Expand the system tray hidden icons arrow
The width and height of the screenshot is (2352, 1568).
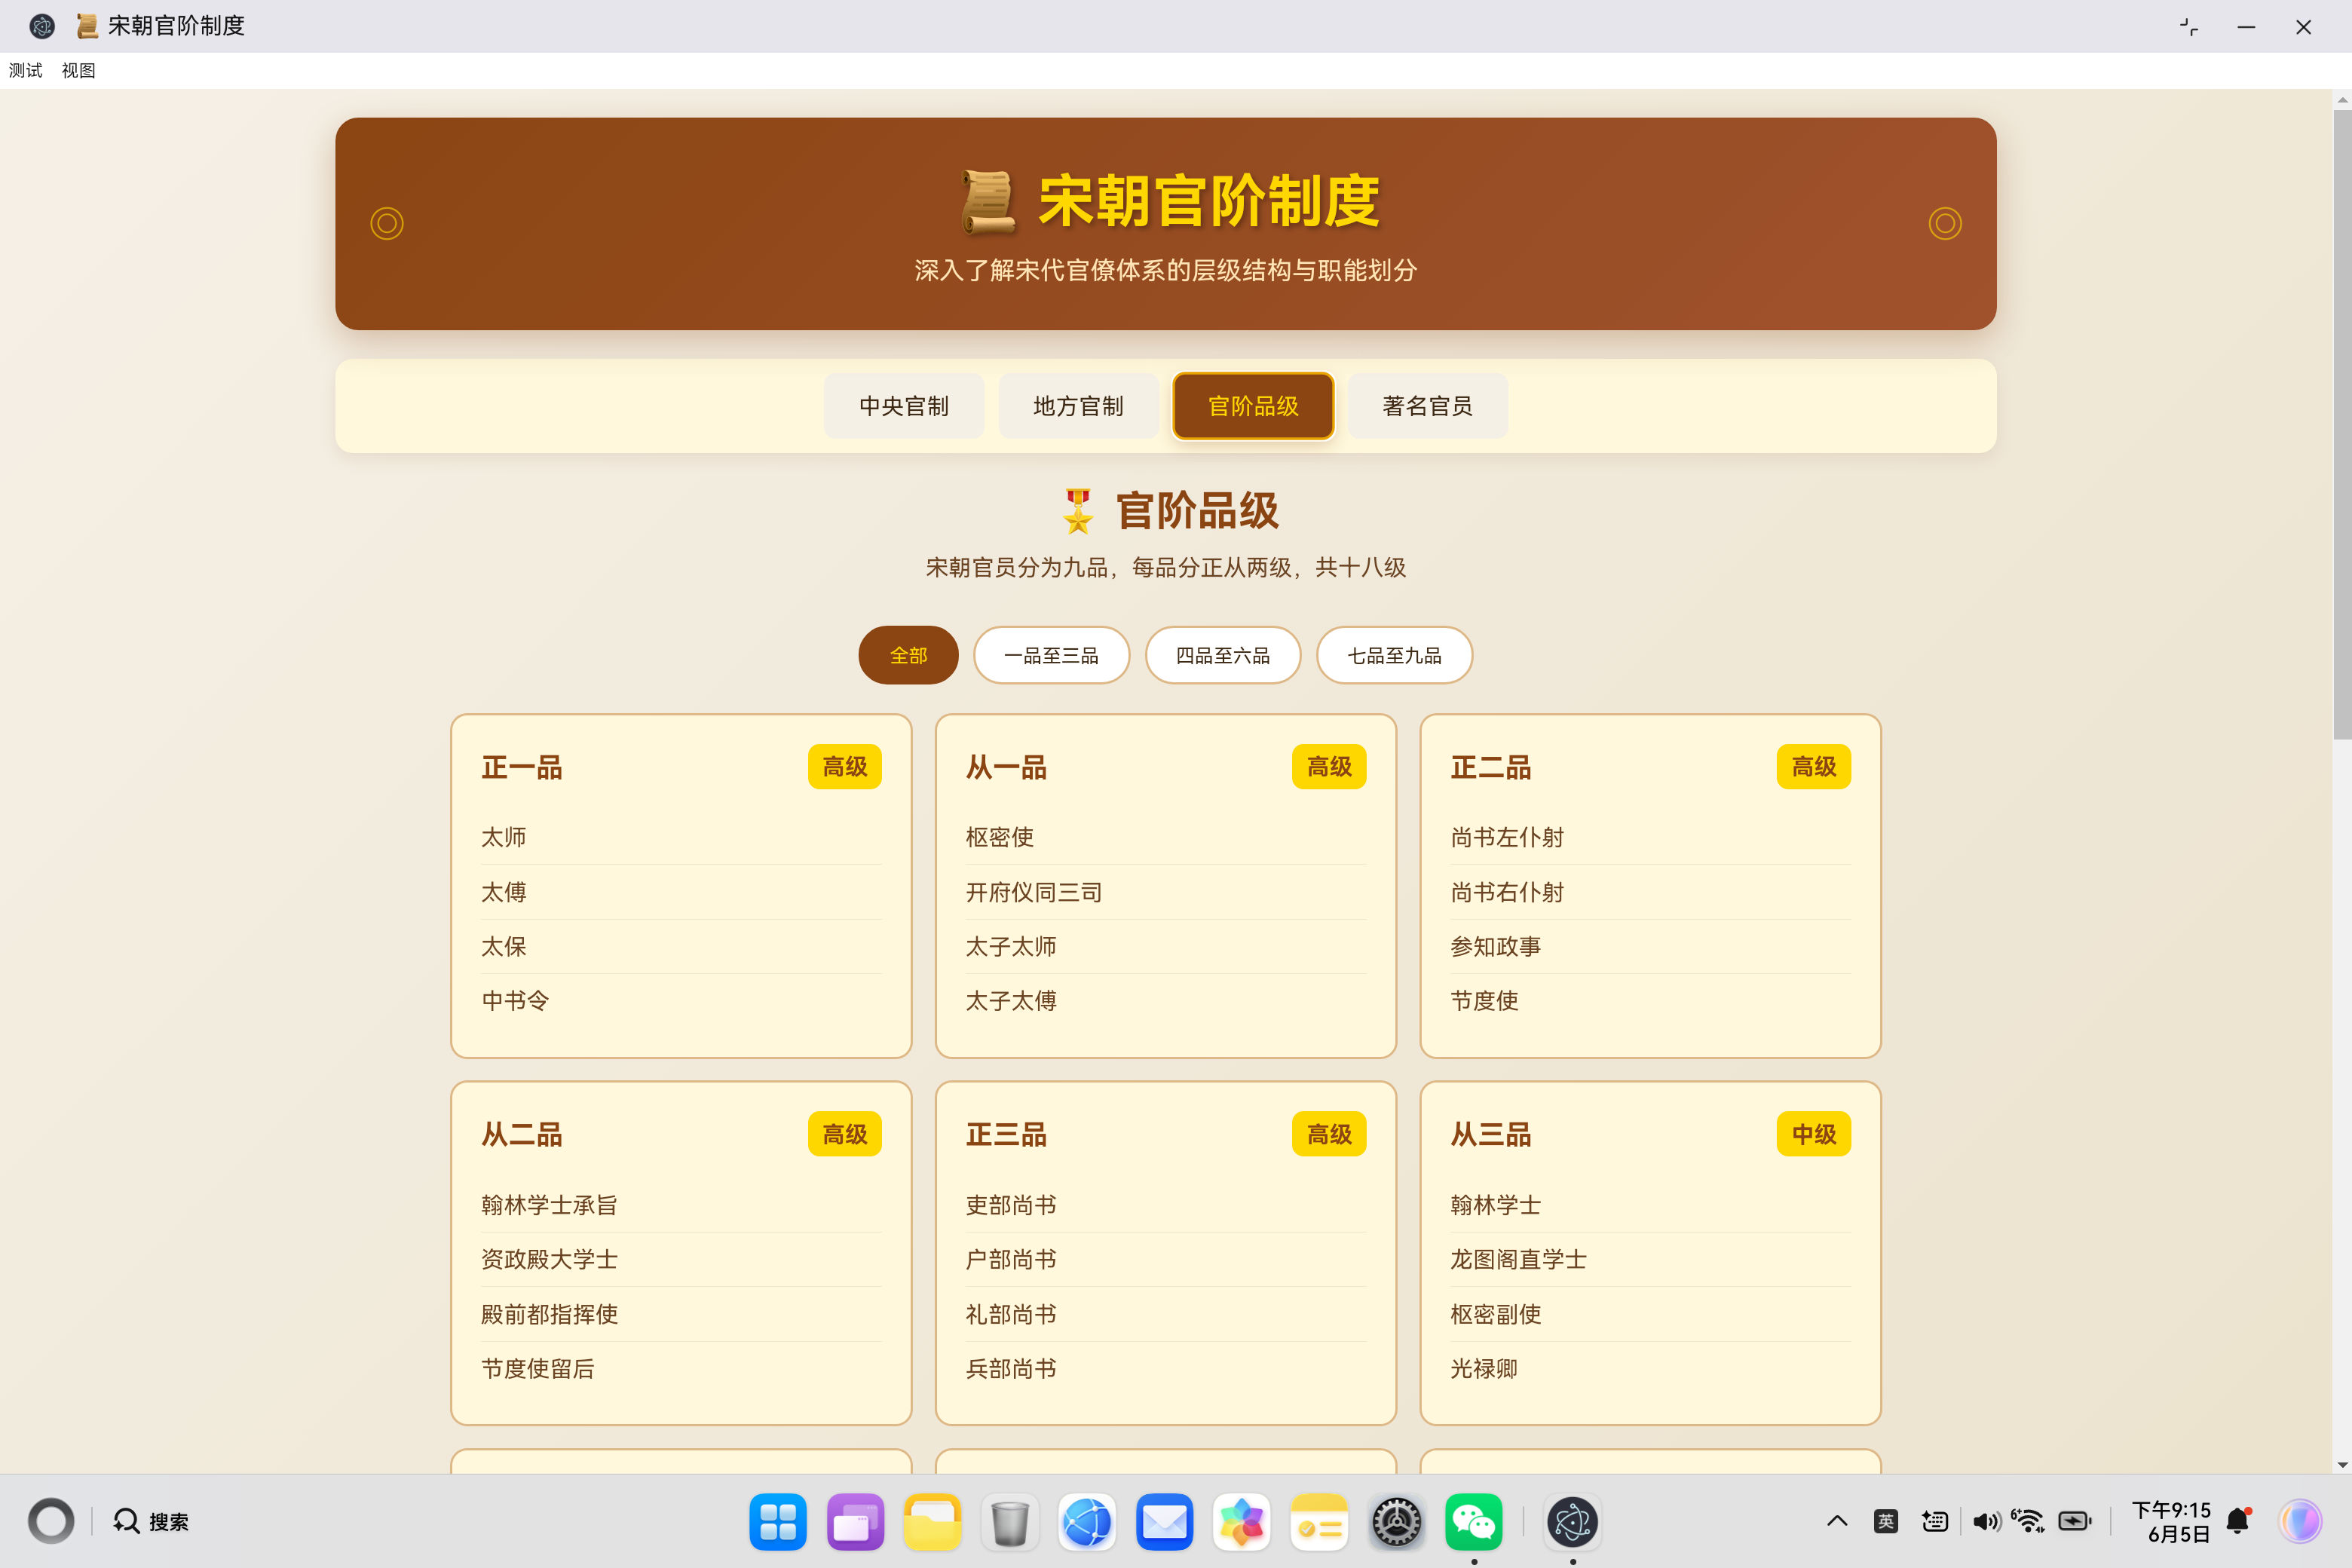[x=1837, y=1521]
